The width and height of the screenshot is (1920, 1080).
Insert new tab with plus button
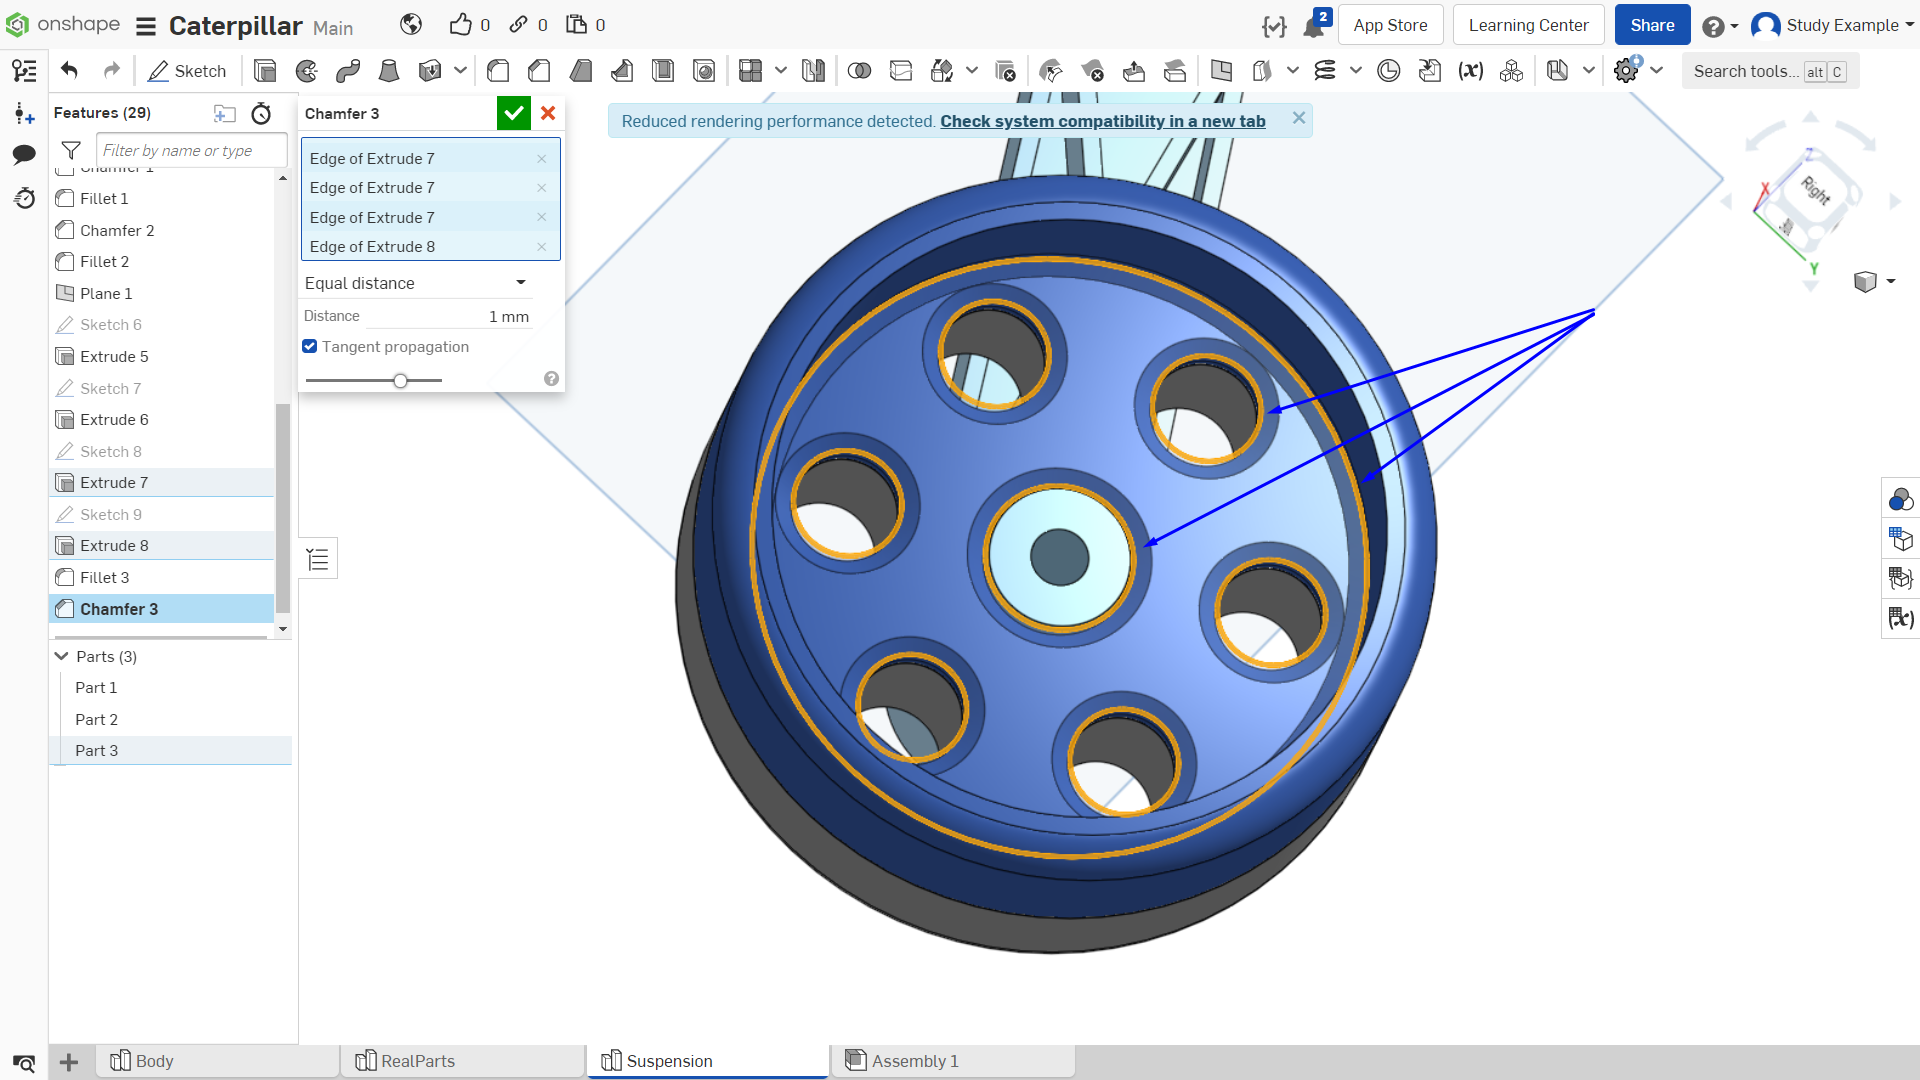(69, 1062)
